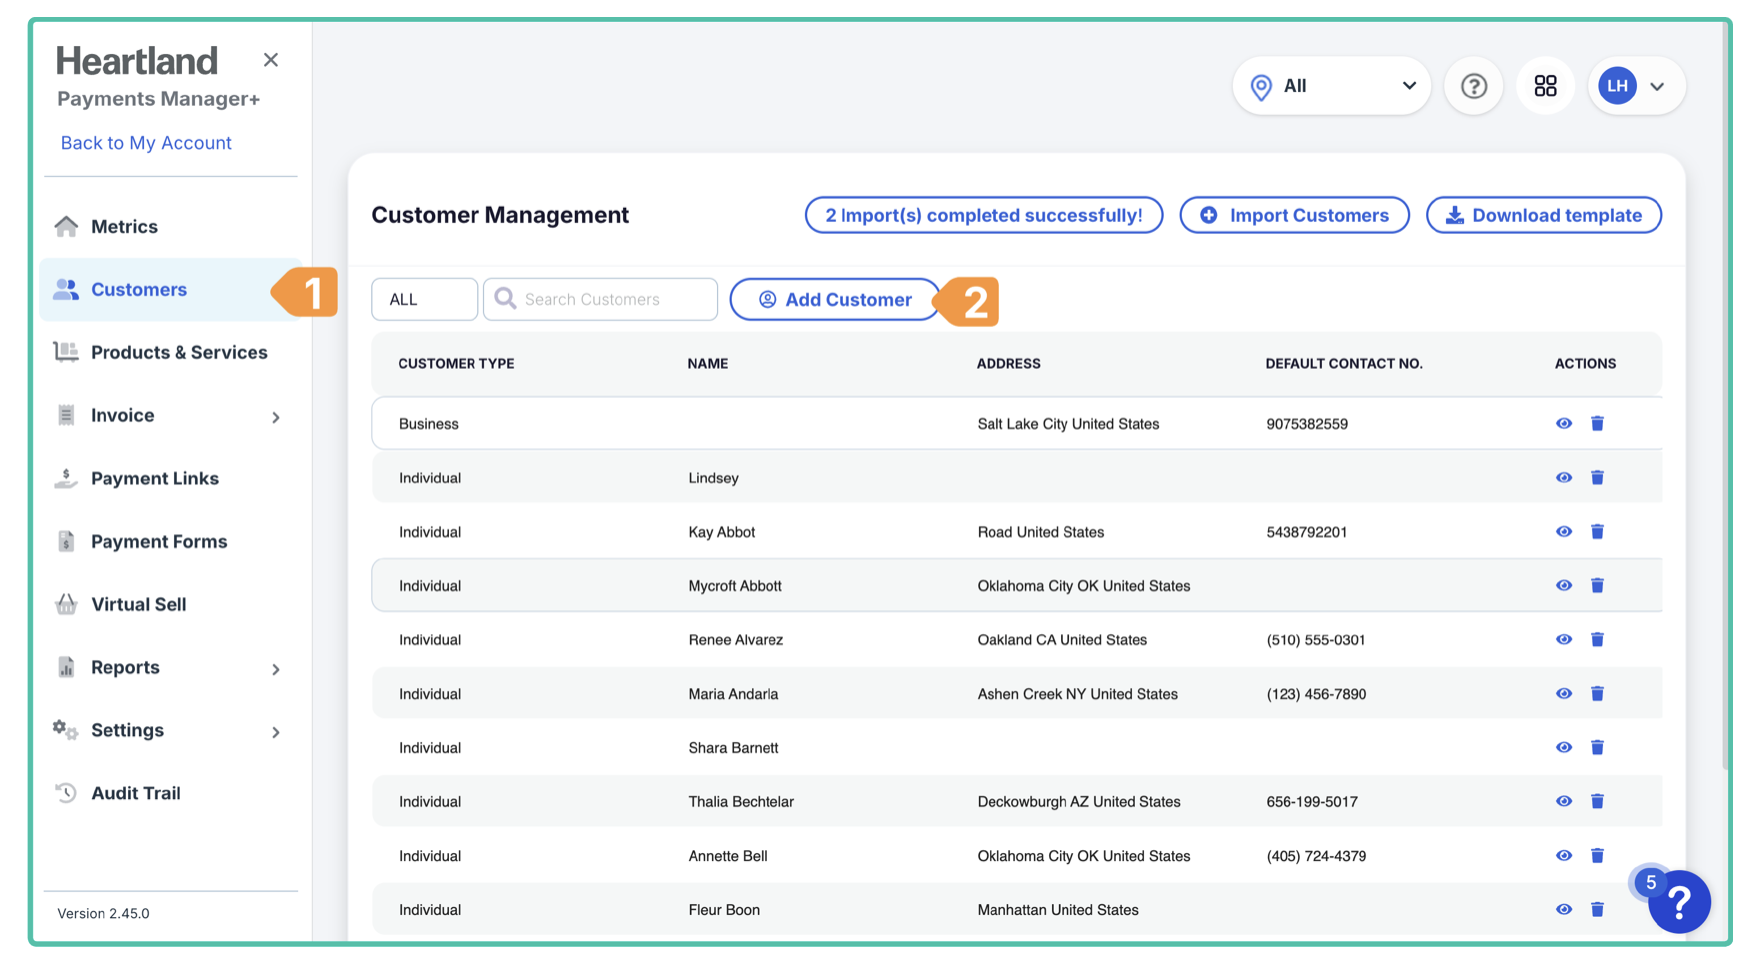Click the LH user avatar
This screenshot has width=1758, height=960.
[x=1617, y=86]
